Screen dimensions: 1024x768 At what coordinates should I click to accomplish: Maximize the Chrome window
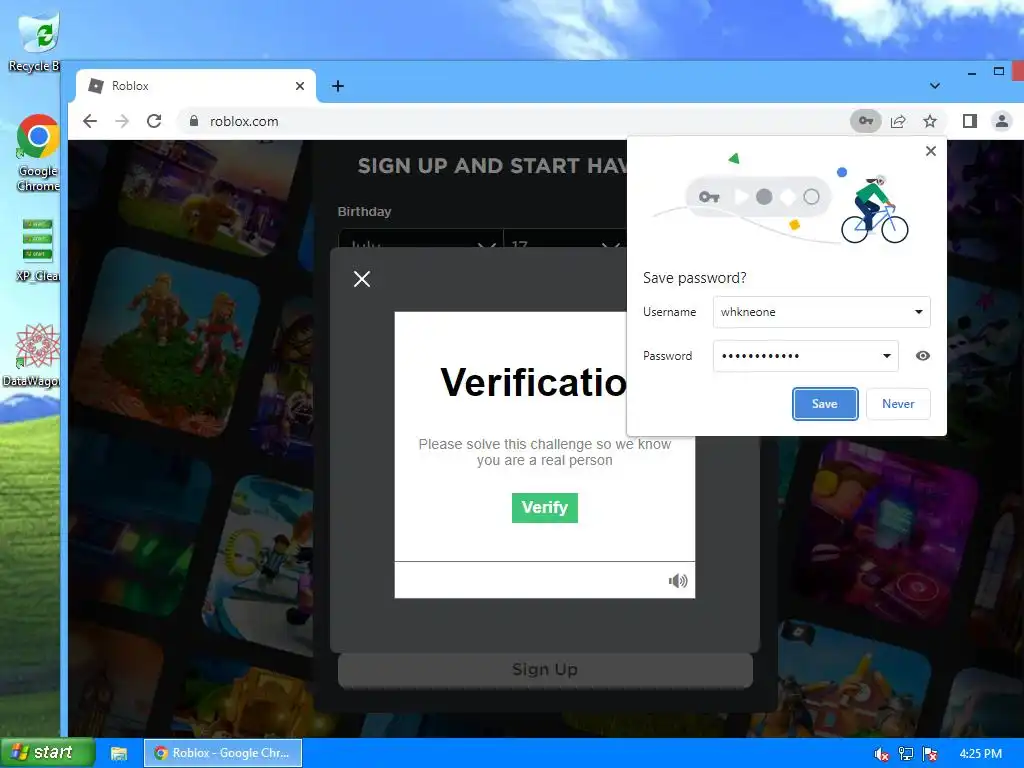pyautogui.click(x=999, y=71)
